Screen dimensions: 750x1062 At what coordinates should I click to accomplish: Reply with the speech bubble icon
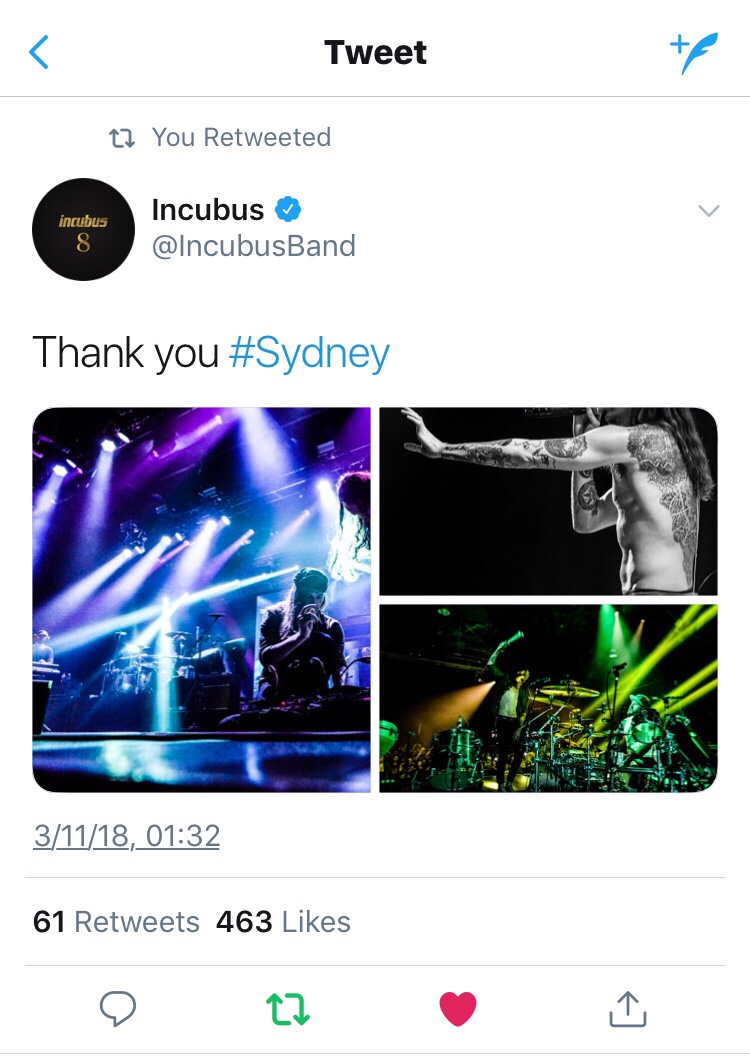[118, 1009]
